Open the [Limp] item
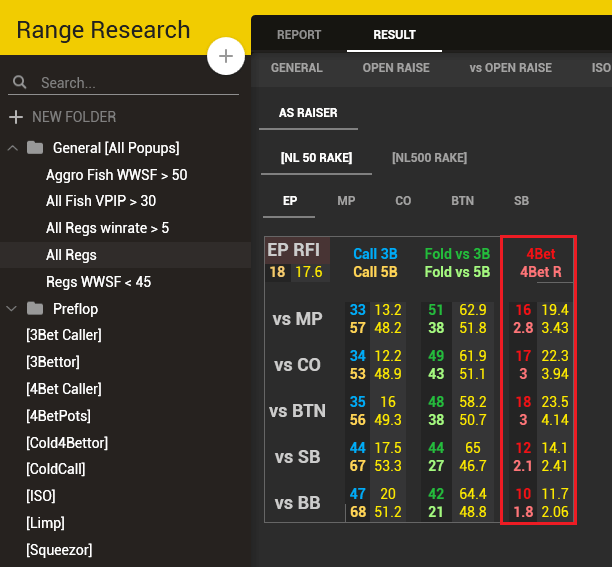612x567 pixels. click(45, 523)
